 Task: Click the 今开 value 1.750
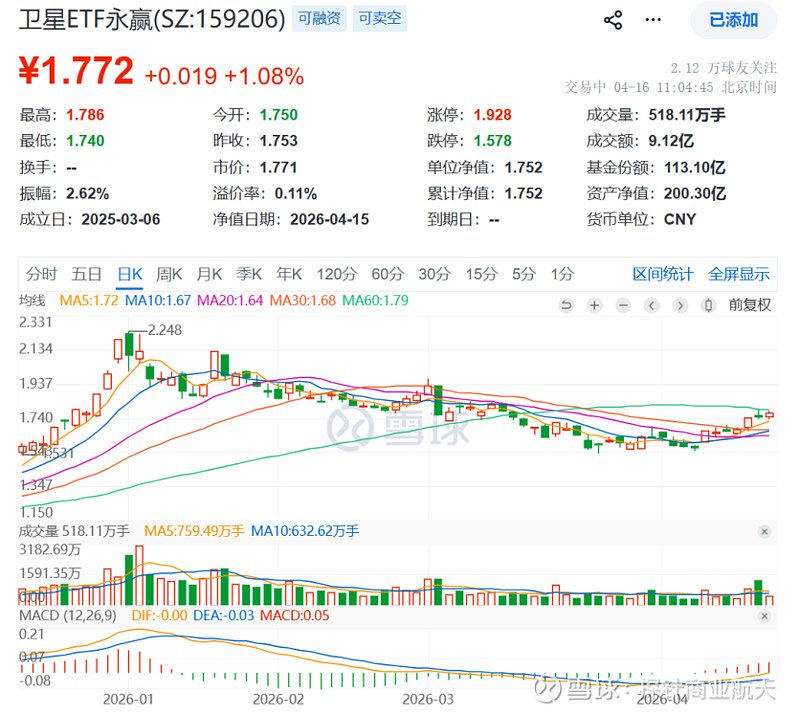point(279,115)
